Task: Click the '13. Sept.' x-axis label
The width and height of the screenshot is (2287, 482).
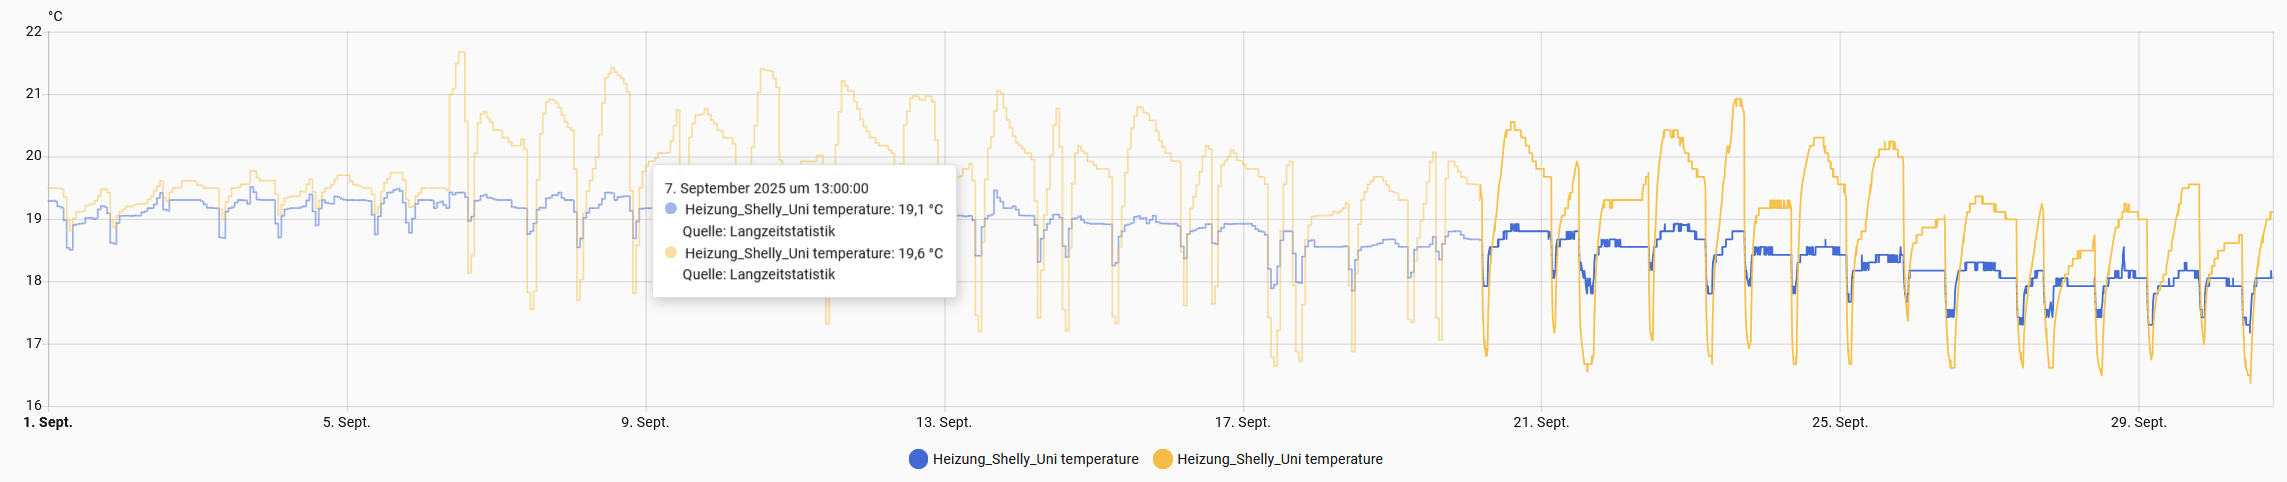Action: tap(944, 422)
